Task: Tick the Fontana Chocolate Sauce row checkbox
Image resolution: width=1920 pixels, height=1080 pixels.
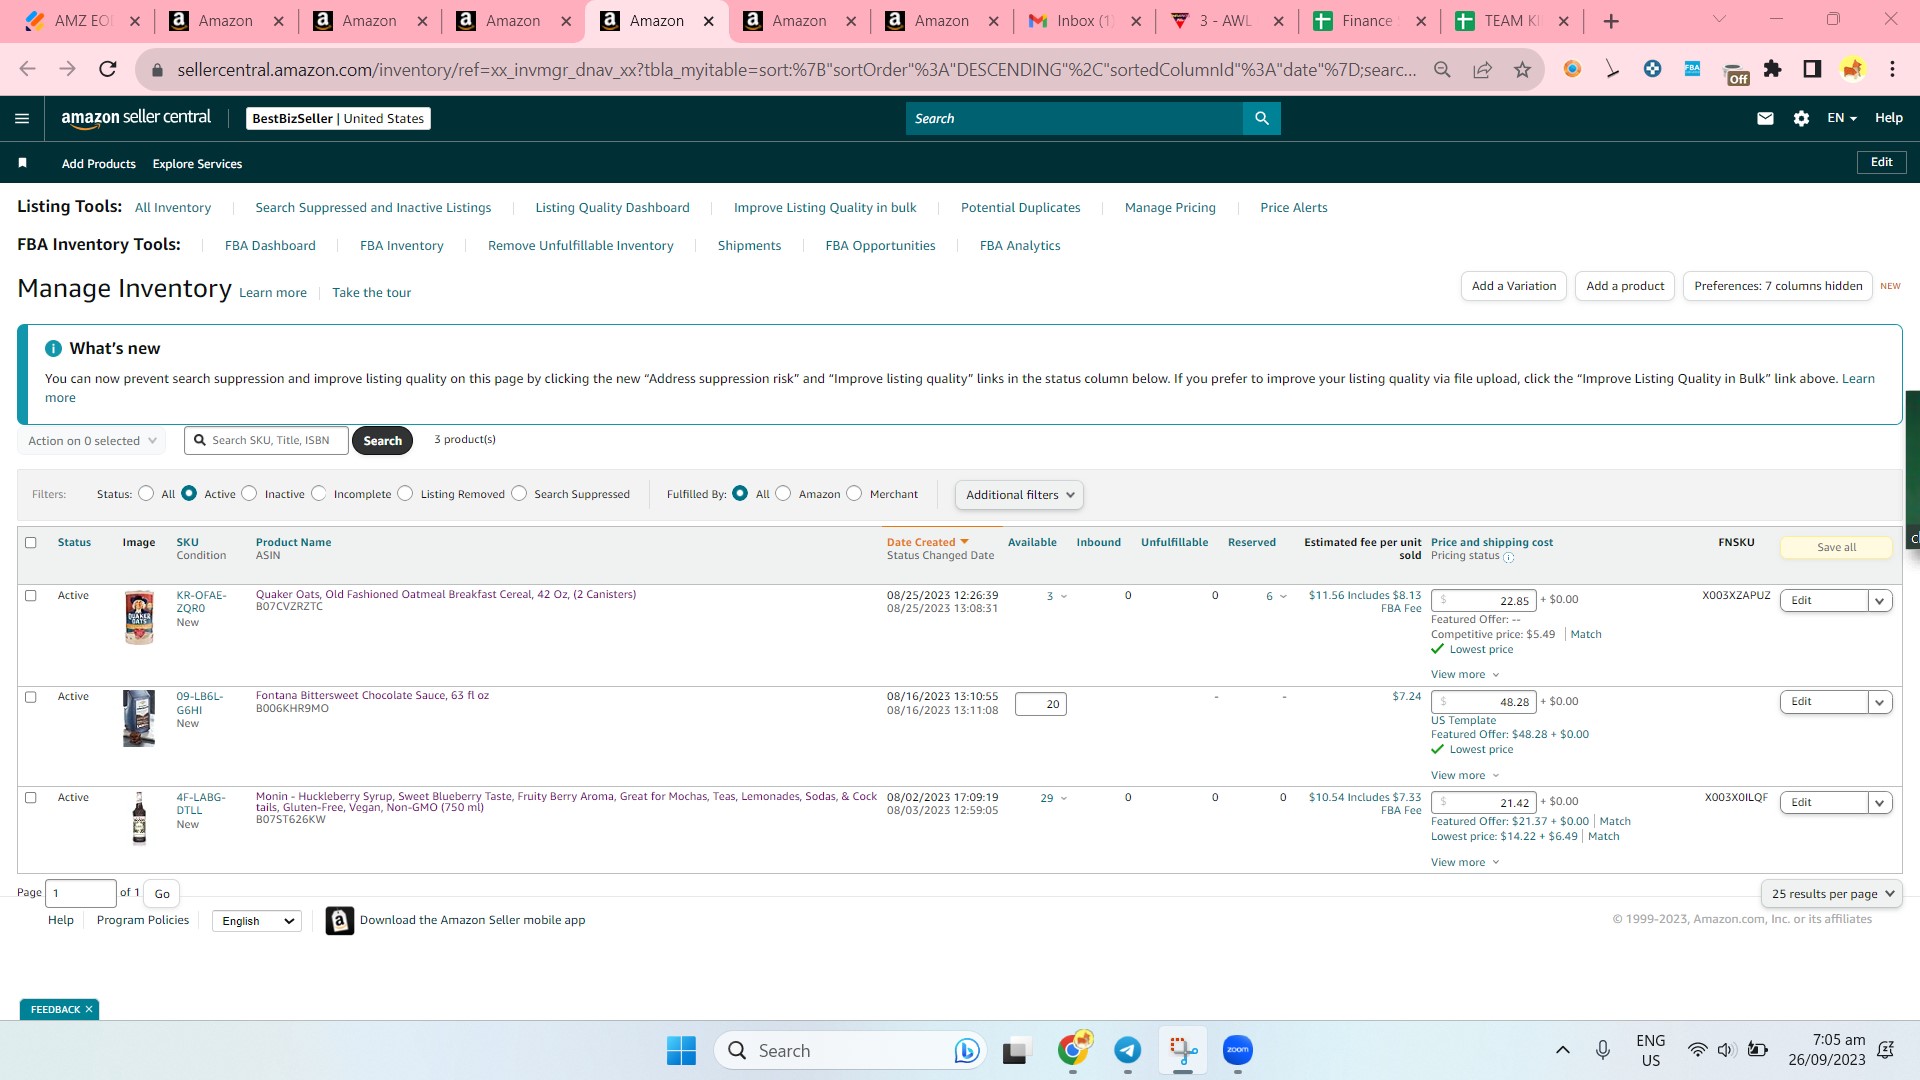Action: click(30, 697)
